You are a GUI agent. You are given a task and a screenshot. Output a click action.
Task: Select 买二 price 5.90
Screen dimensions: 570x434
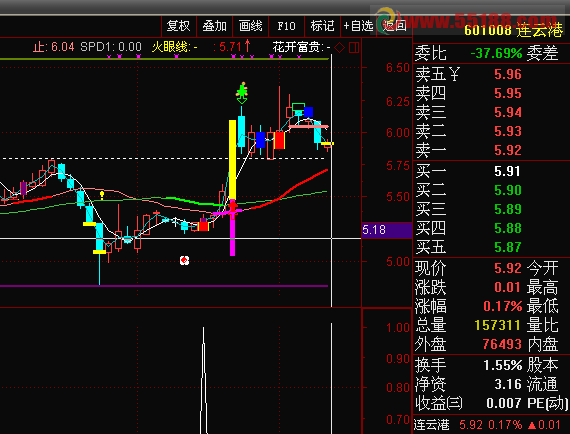pyautogui.click(x=508, y=190)
